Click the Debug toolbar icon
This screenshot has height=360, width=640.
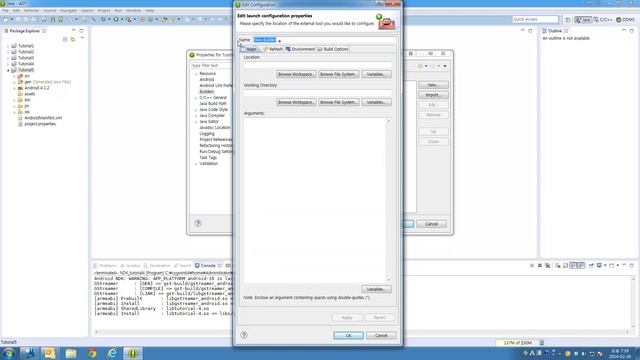tap(103, 20)
